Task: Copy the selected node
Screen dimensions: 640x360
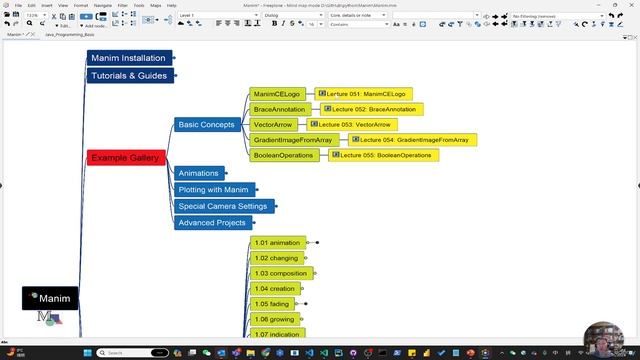Action: coord(62,16)
